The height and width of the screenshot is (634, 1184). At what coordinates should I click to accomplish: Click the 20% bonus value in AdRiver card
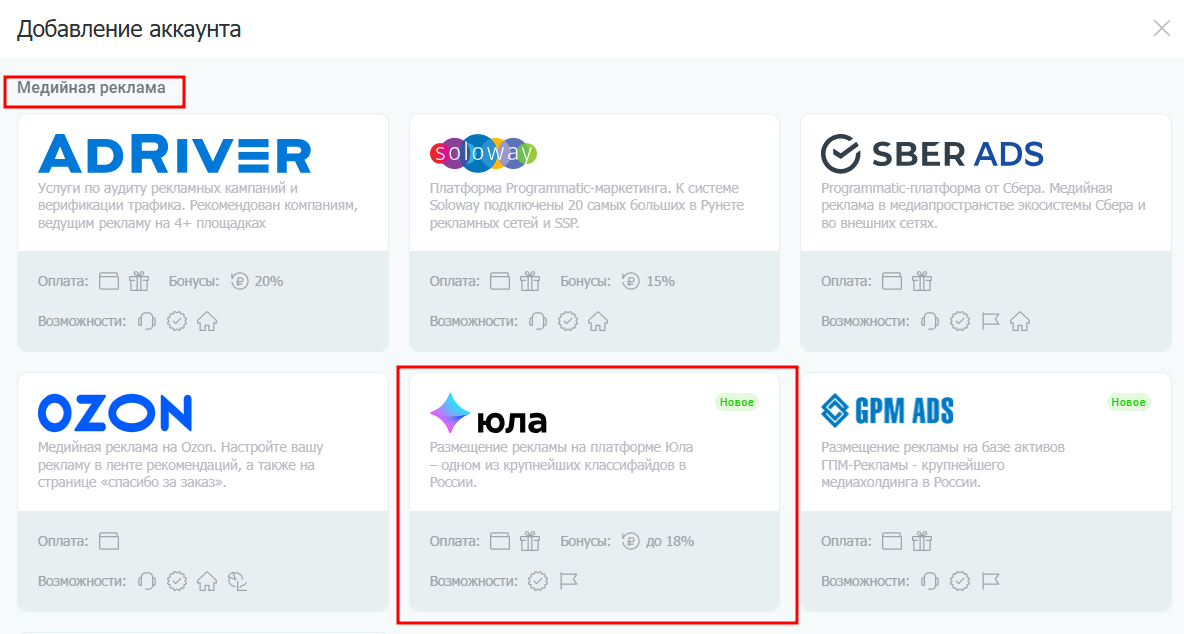[x=269, y=282]
